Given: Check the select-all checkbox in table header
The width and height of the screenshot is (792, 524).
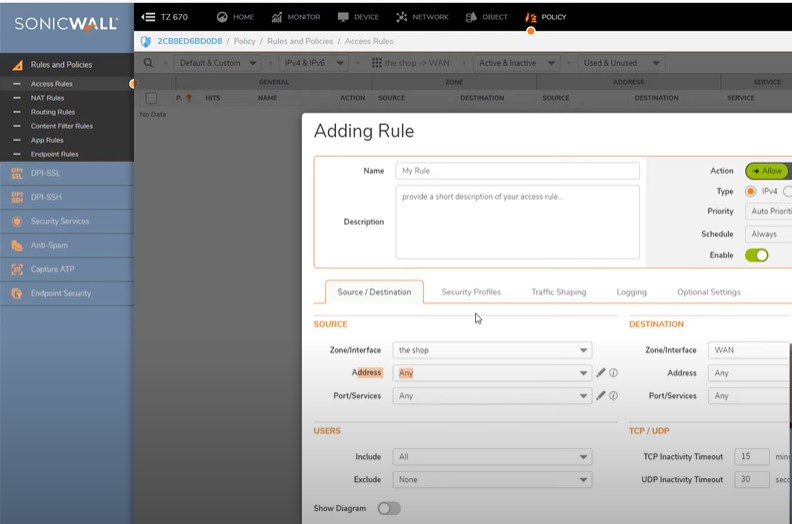Looking at the screenshot, I should click(x=151, y=98).
